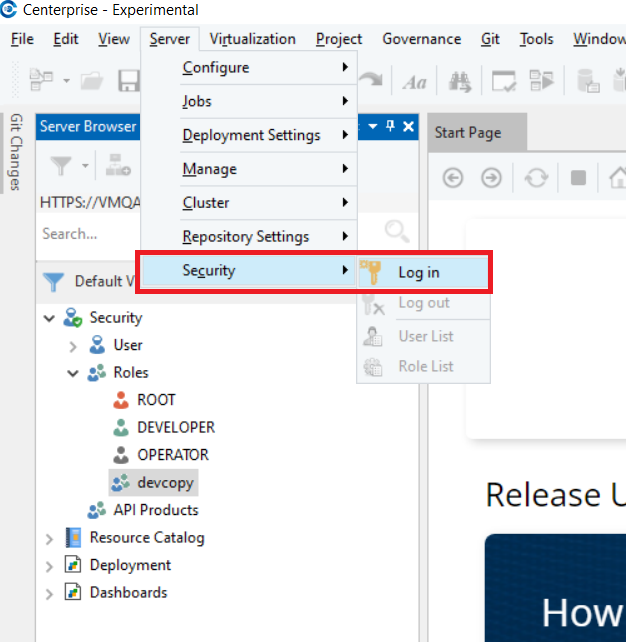Click the database table toolbar icon
The width and height of the screenshot is (626, 642).
(x=588, y=81)
